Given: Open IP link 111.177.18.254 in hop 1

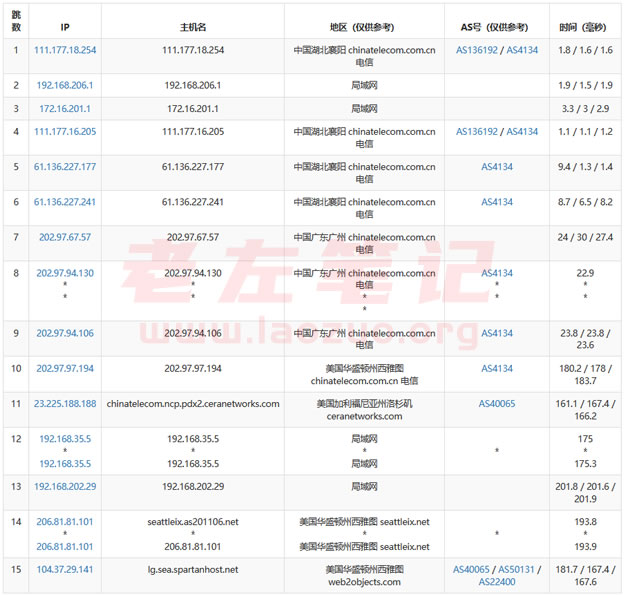Looking at the screenshot, I should click(65, 50).
